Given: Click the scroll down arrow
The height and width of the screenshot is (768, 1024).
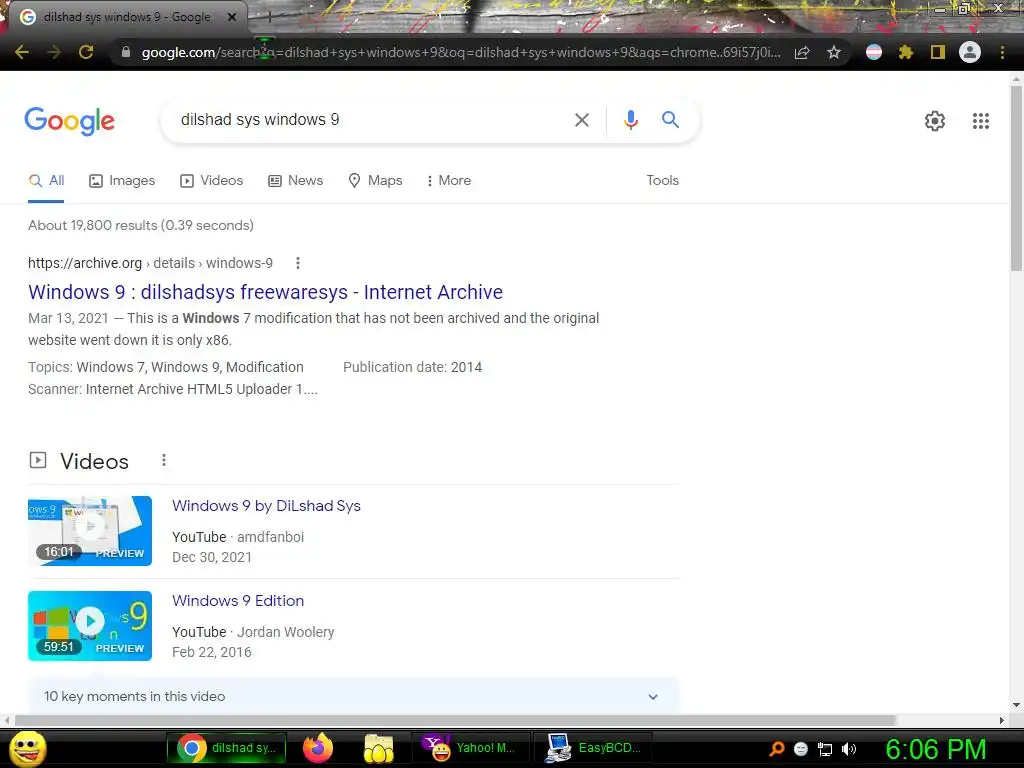Looking at the screenshot, I should click(x=1016, y=705).
